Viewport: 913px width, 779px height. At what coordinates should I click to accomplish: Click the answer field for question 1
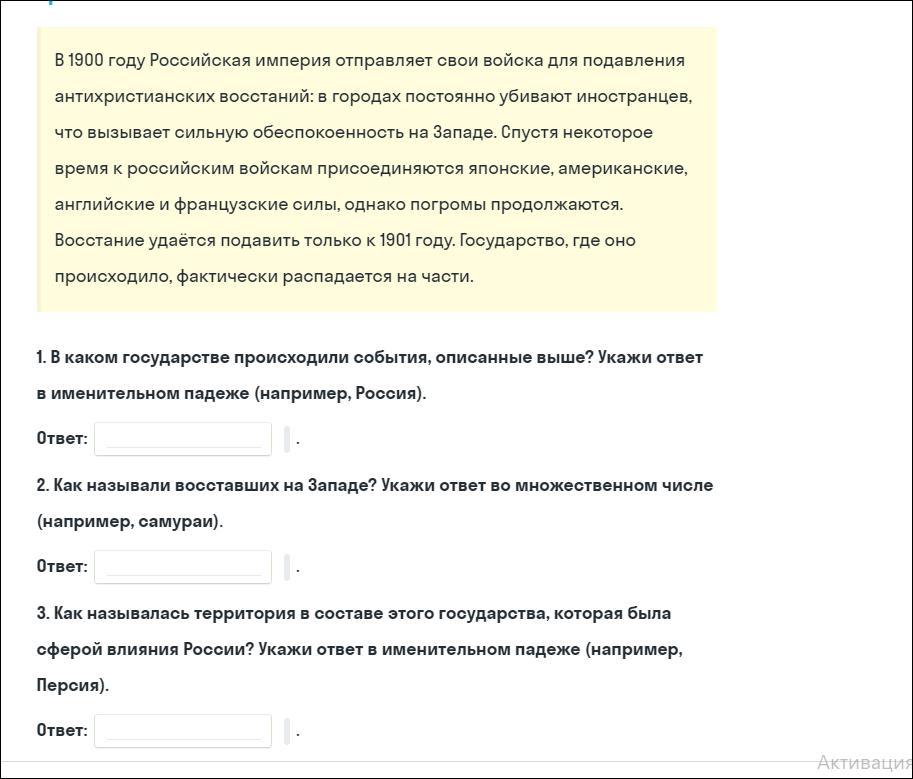[183, 439]
